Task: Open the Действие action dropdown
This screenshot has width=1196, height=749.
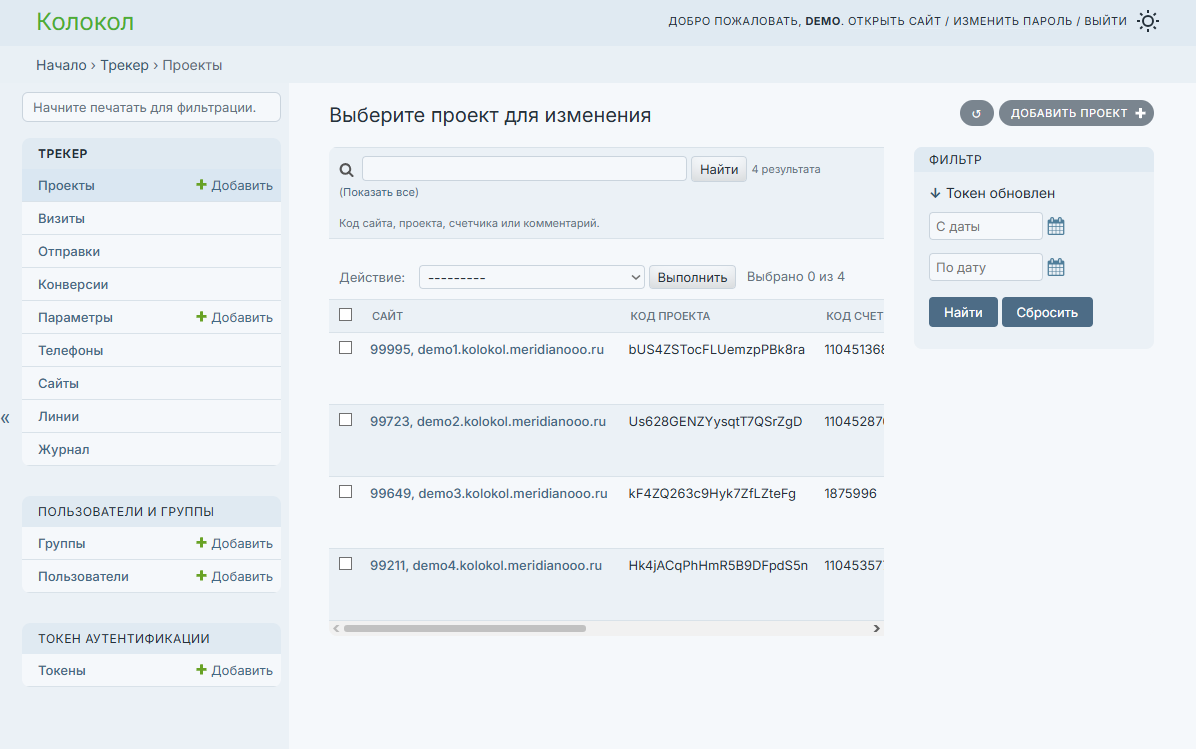Action: coord(532,277)
